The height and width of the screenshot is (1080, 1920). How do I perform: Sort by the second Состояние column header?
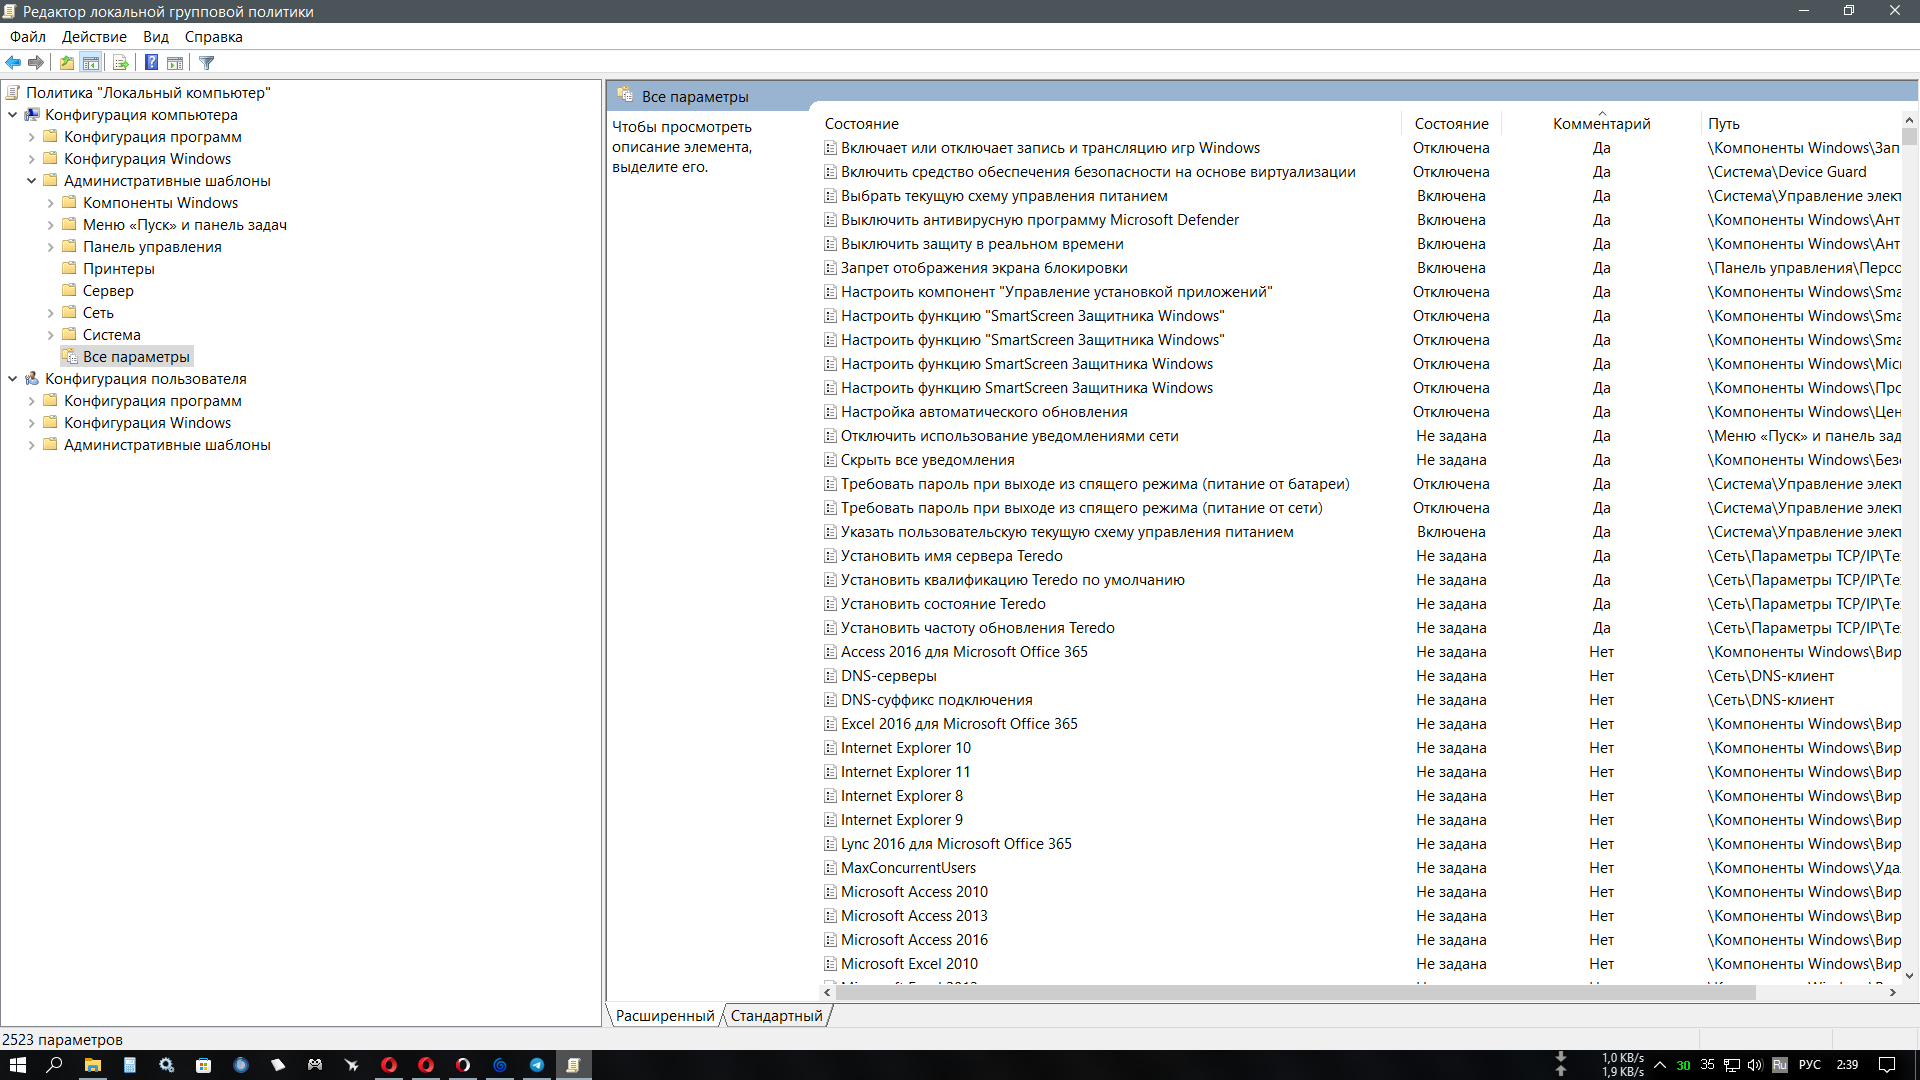click(1451, 124)
